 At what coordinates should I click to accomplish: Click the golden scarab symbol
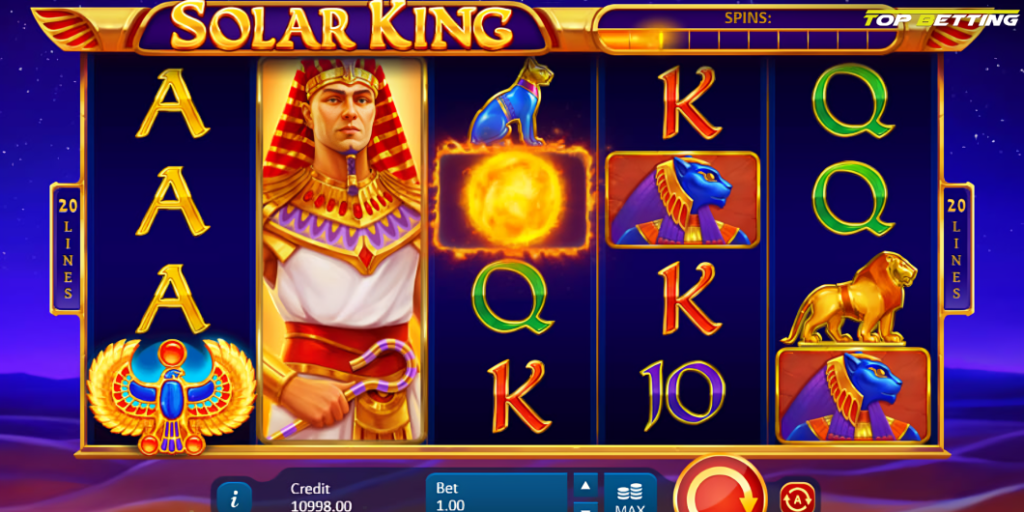(171, 396)
